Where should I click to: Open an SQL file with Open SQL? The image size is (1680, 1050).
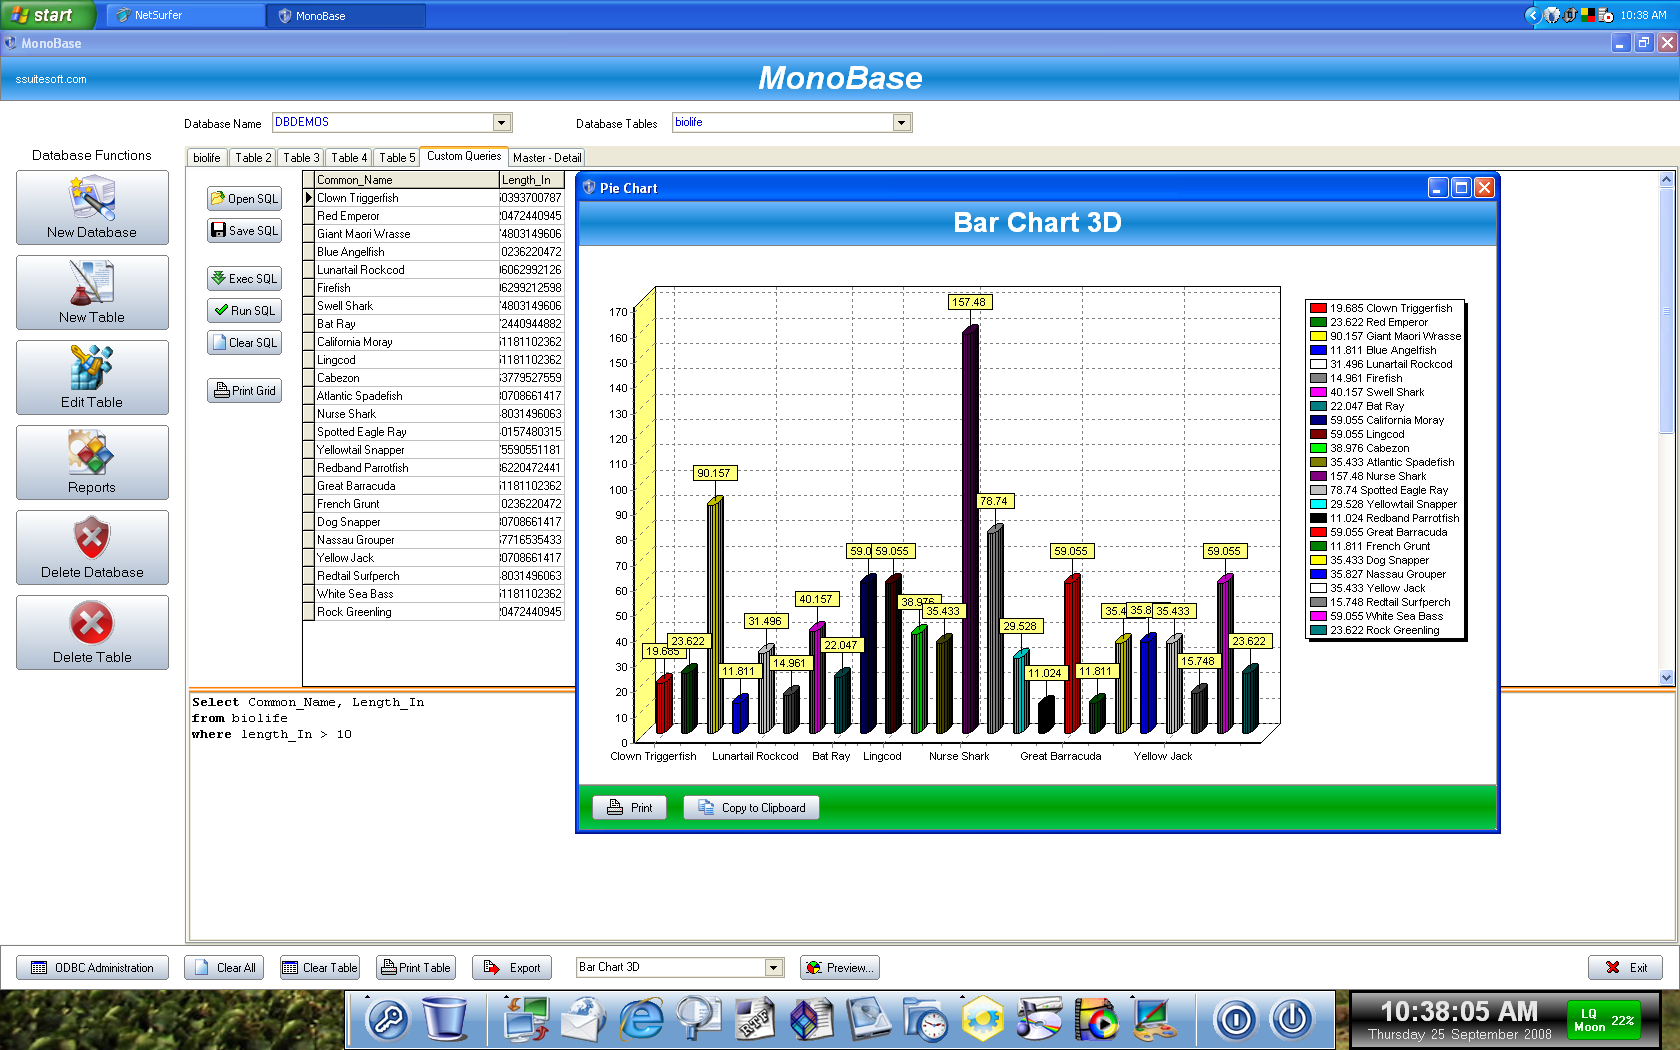click(244, 199)
